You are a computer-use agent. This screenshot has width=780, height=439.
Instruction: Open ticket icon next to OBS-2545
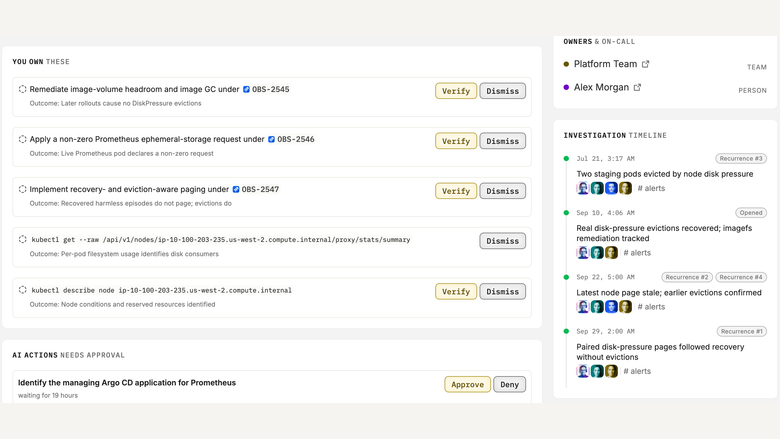tap(246, 89)
